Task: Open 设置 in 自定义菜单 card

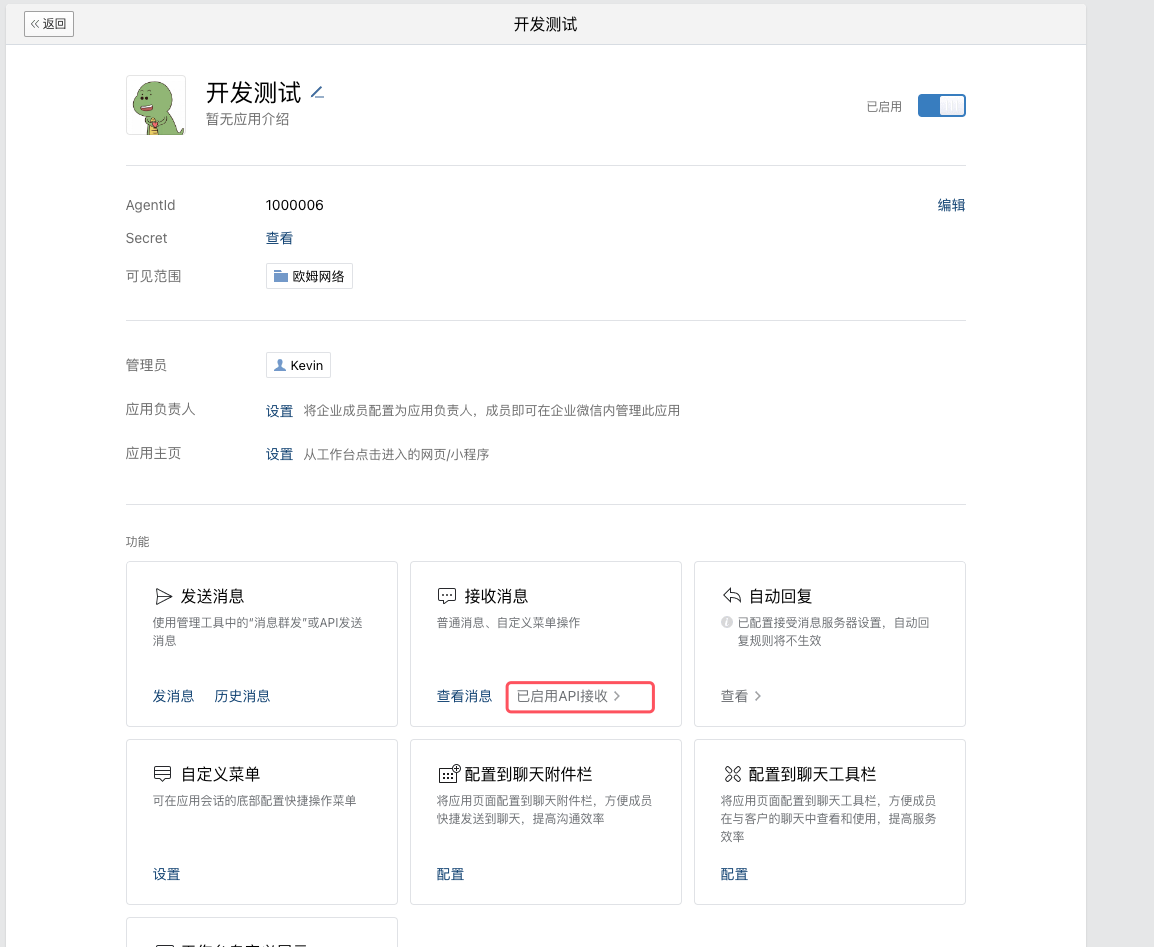Action: coord(166,874)
